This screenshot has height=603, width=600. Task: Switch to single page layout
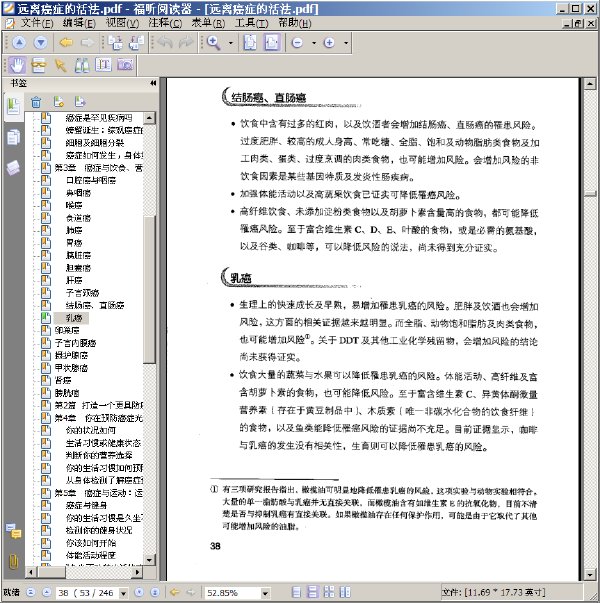click(x=296, y=593)
